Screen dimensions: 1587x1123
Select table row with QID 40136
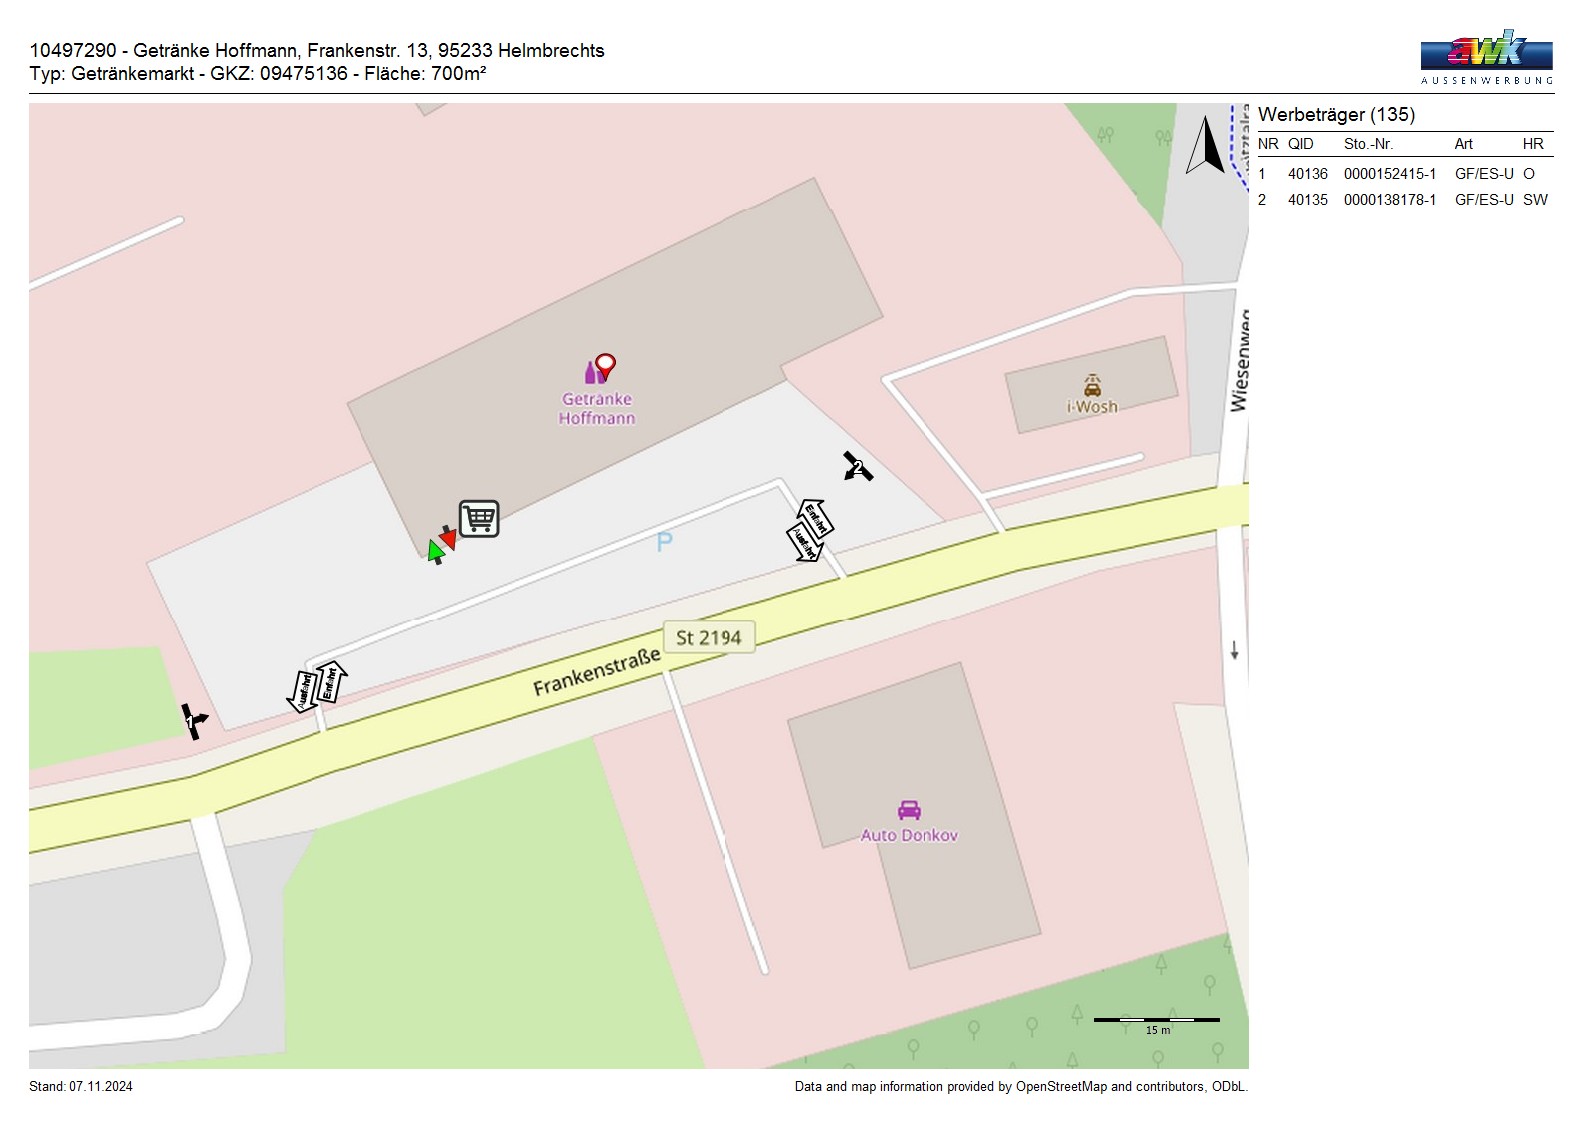(1403, 174)
